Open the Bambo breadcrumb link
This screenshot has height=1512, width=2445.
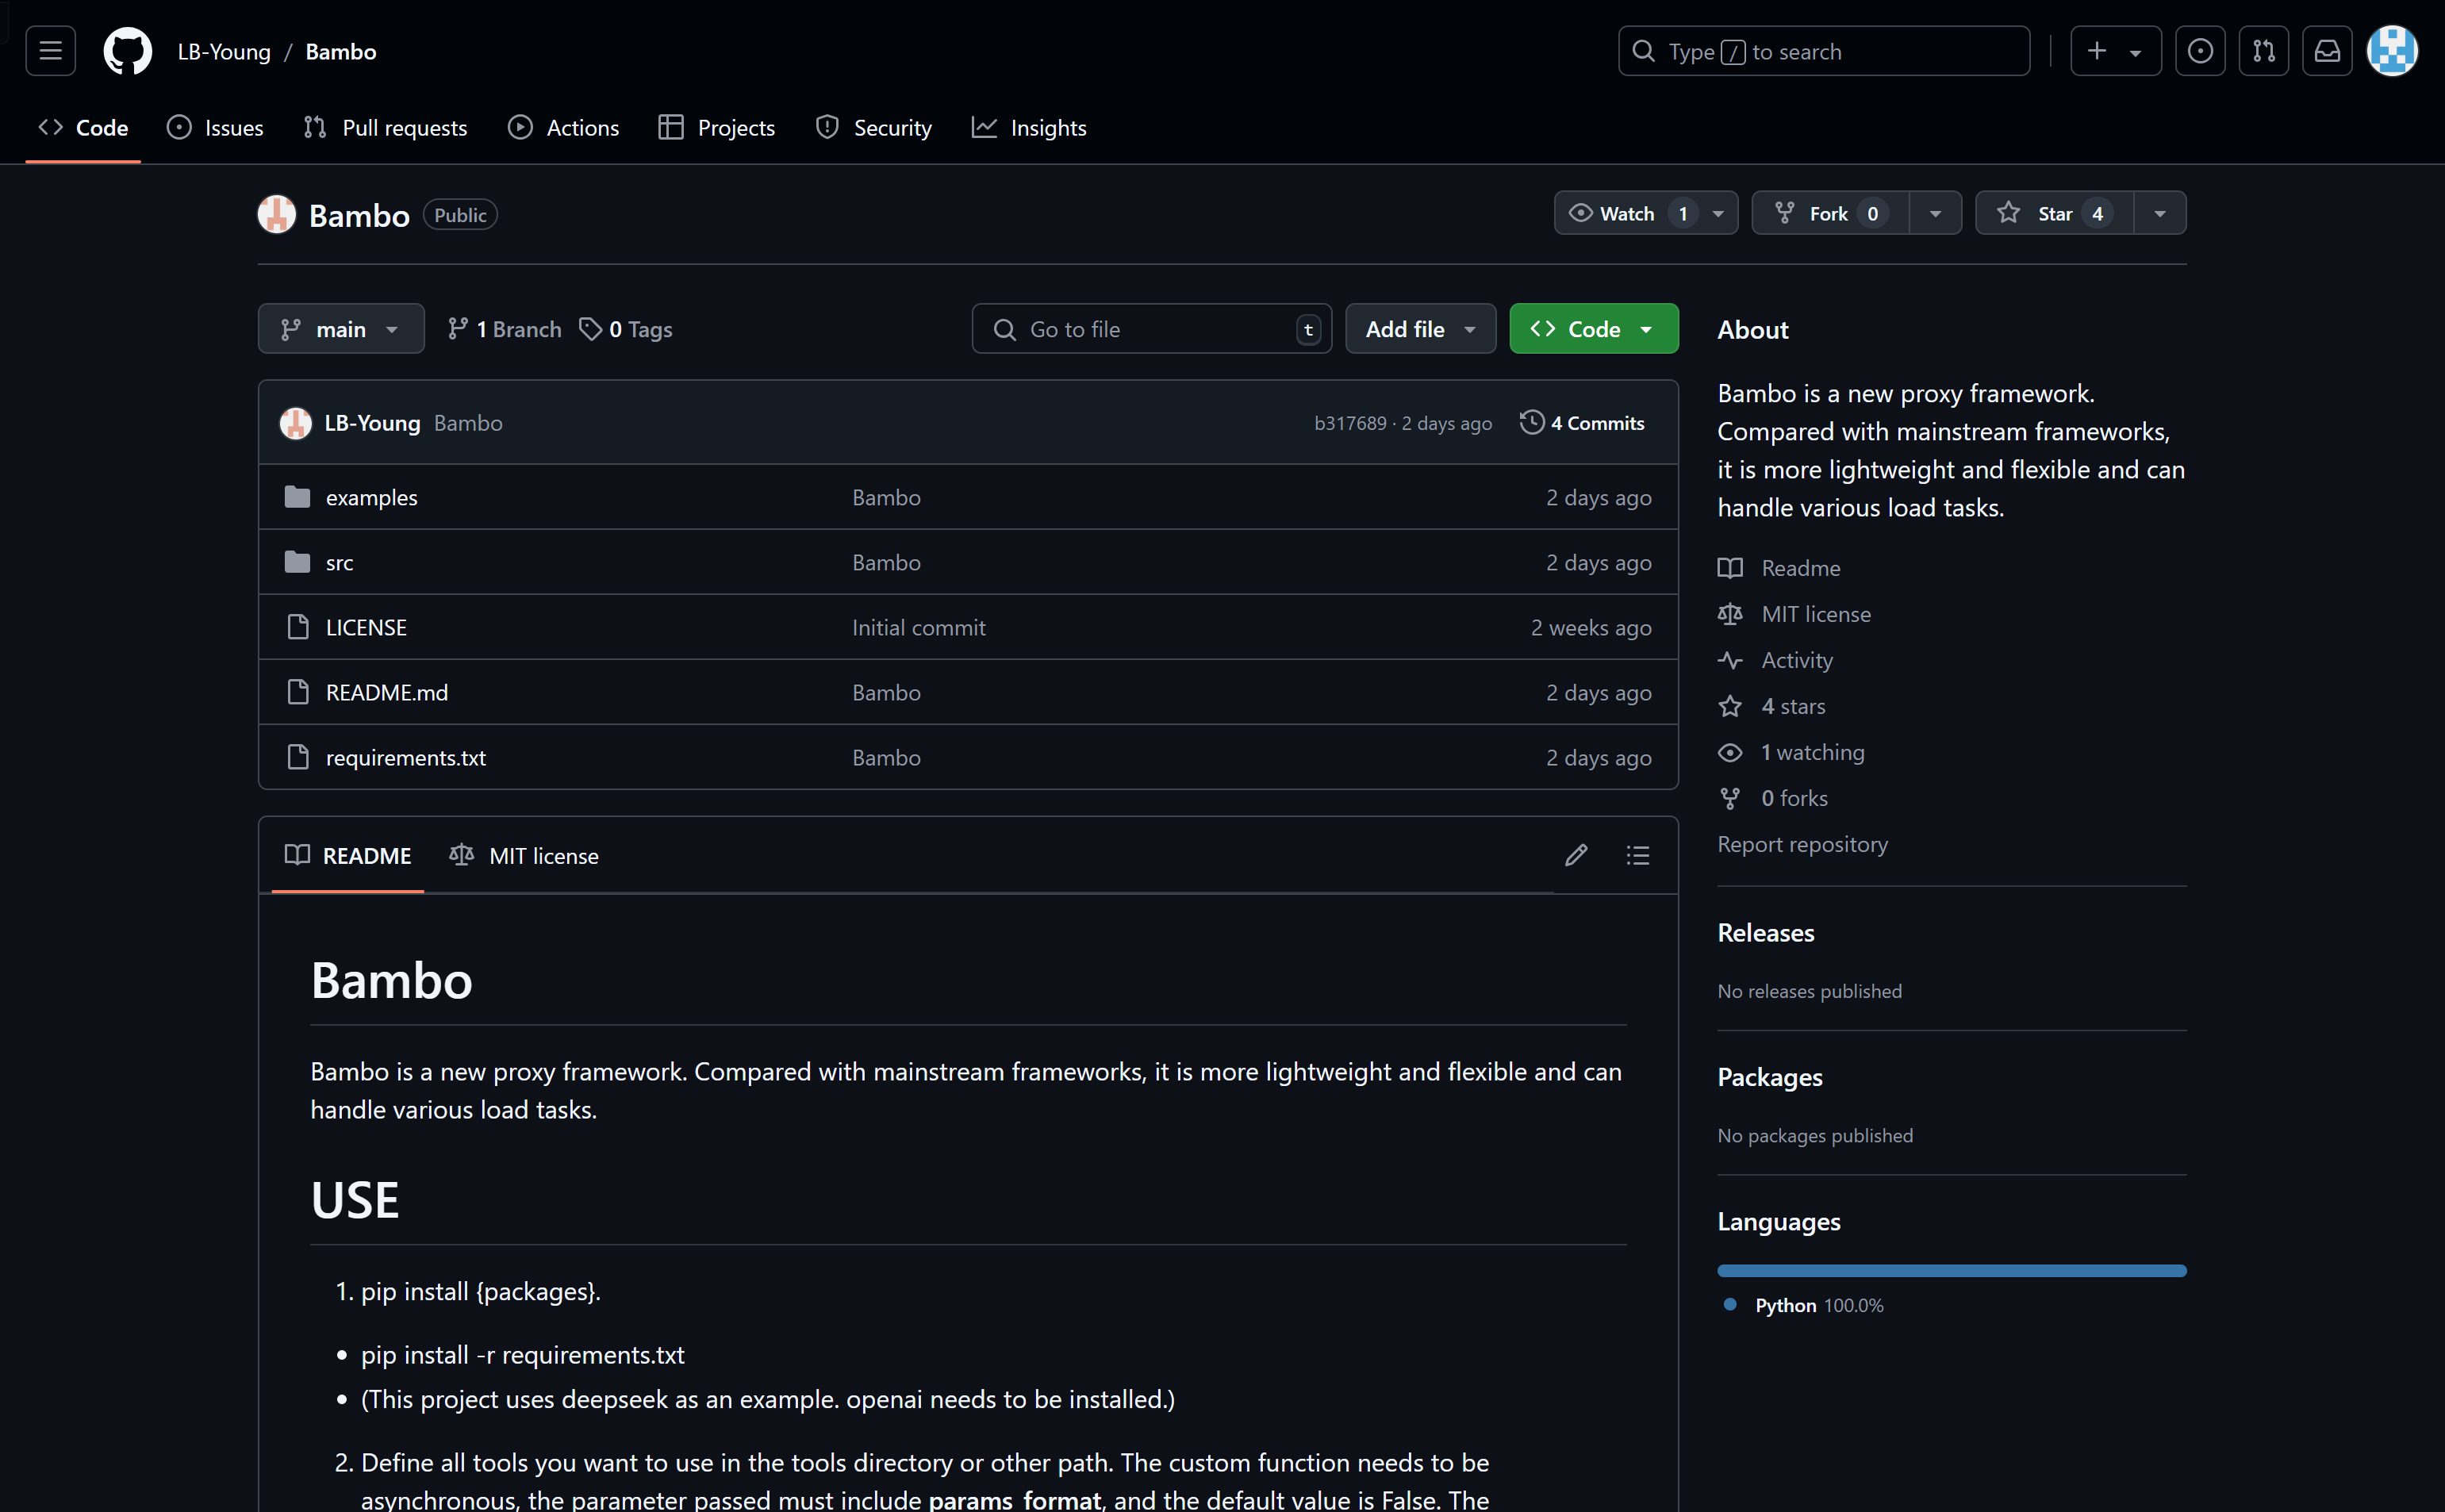coord(341,51)
